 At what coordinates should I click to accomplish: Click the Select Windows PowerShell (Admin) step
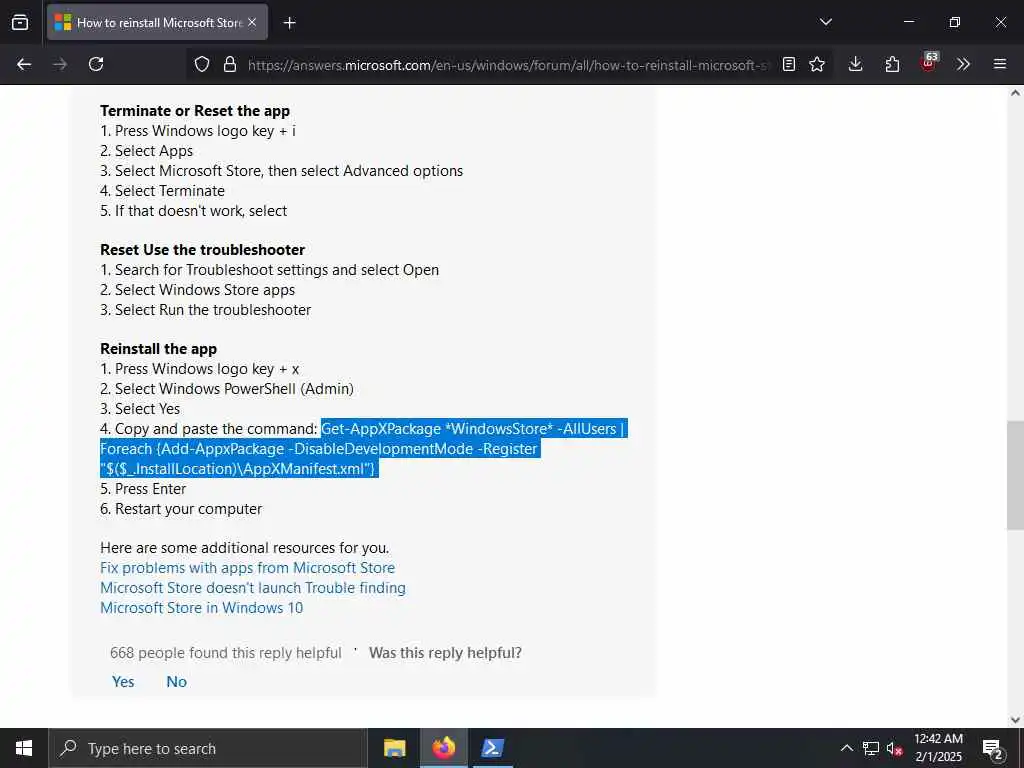227,389
